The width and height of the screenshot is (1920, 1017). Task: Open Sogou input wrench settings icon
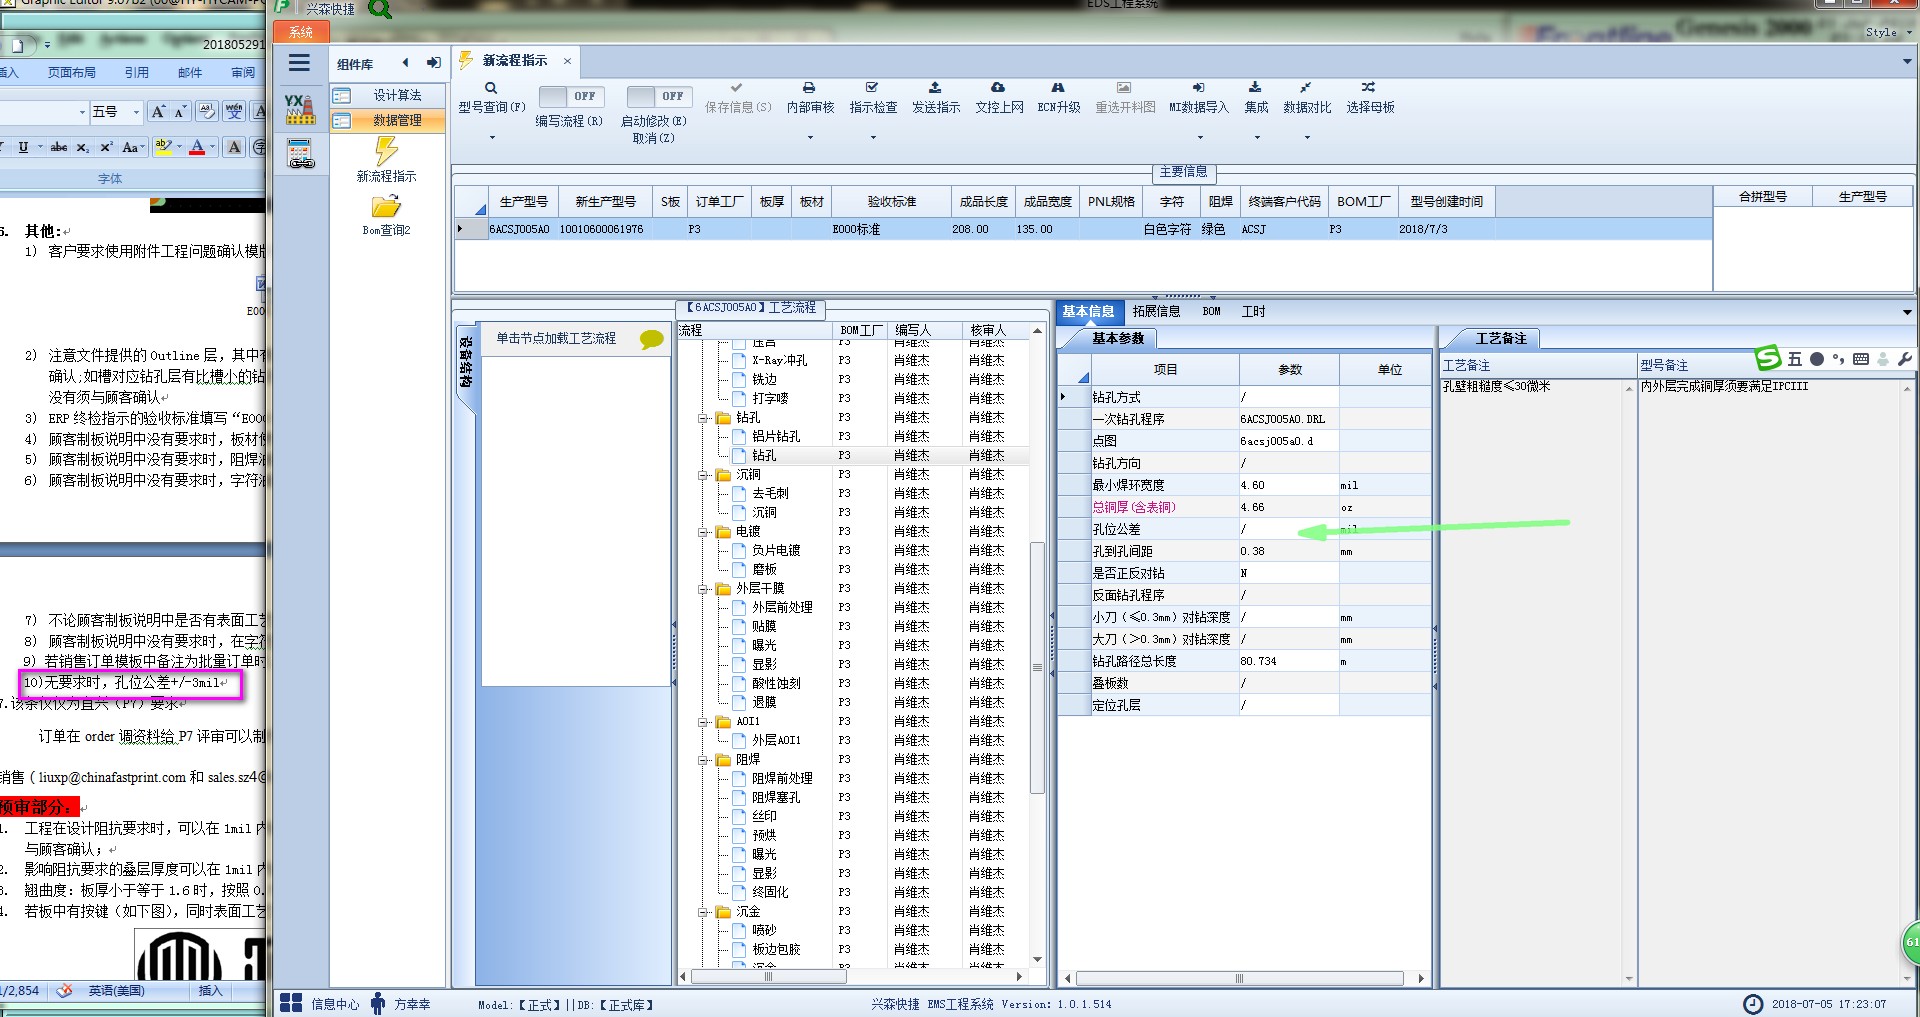pos(1904,359)
